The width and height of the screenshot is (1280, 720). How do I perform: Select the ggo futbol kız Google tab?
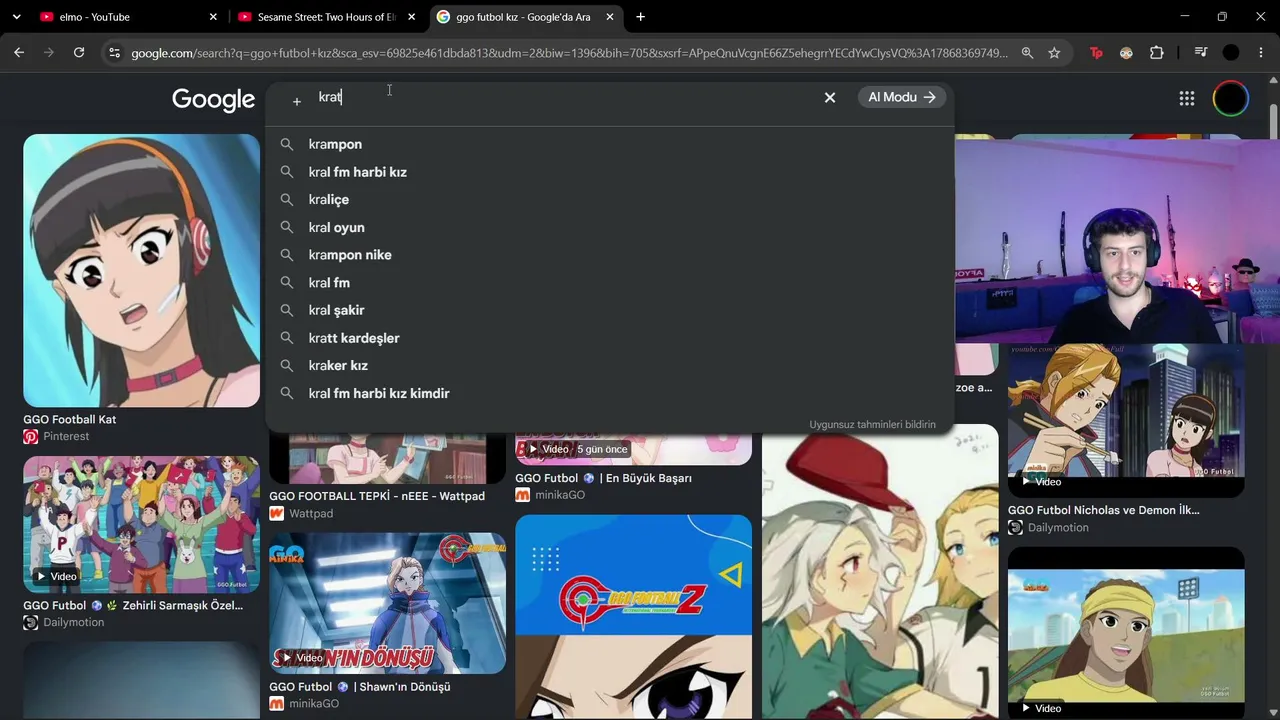pos(525,17)
